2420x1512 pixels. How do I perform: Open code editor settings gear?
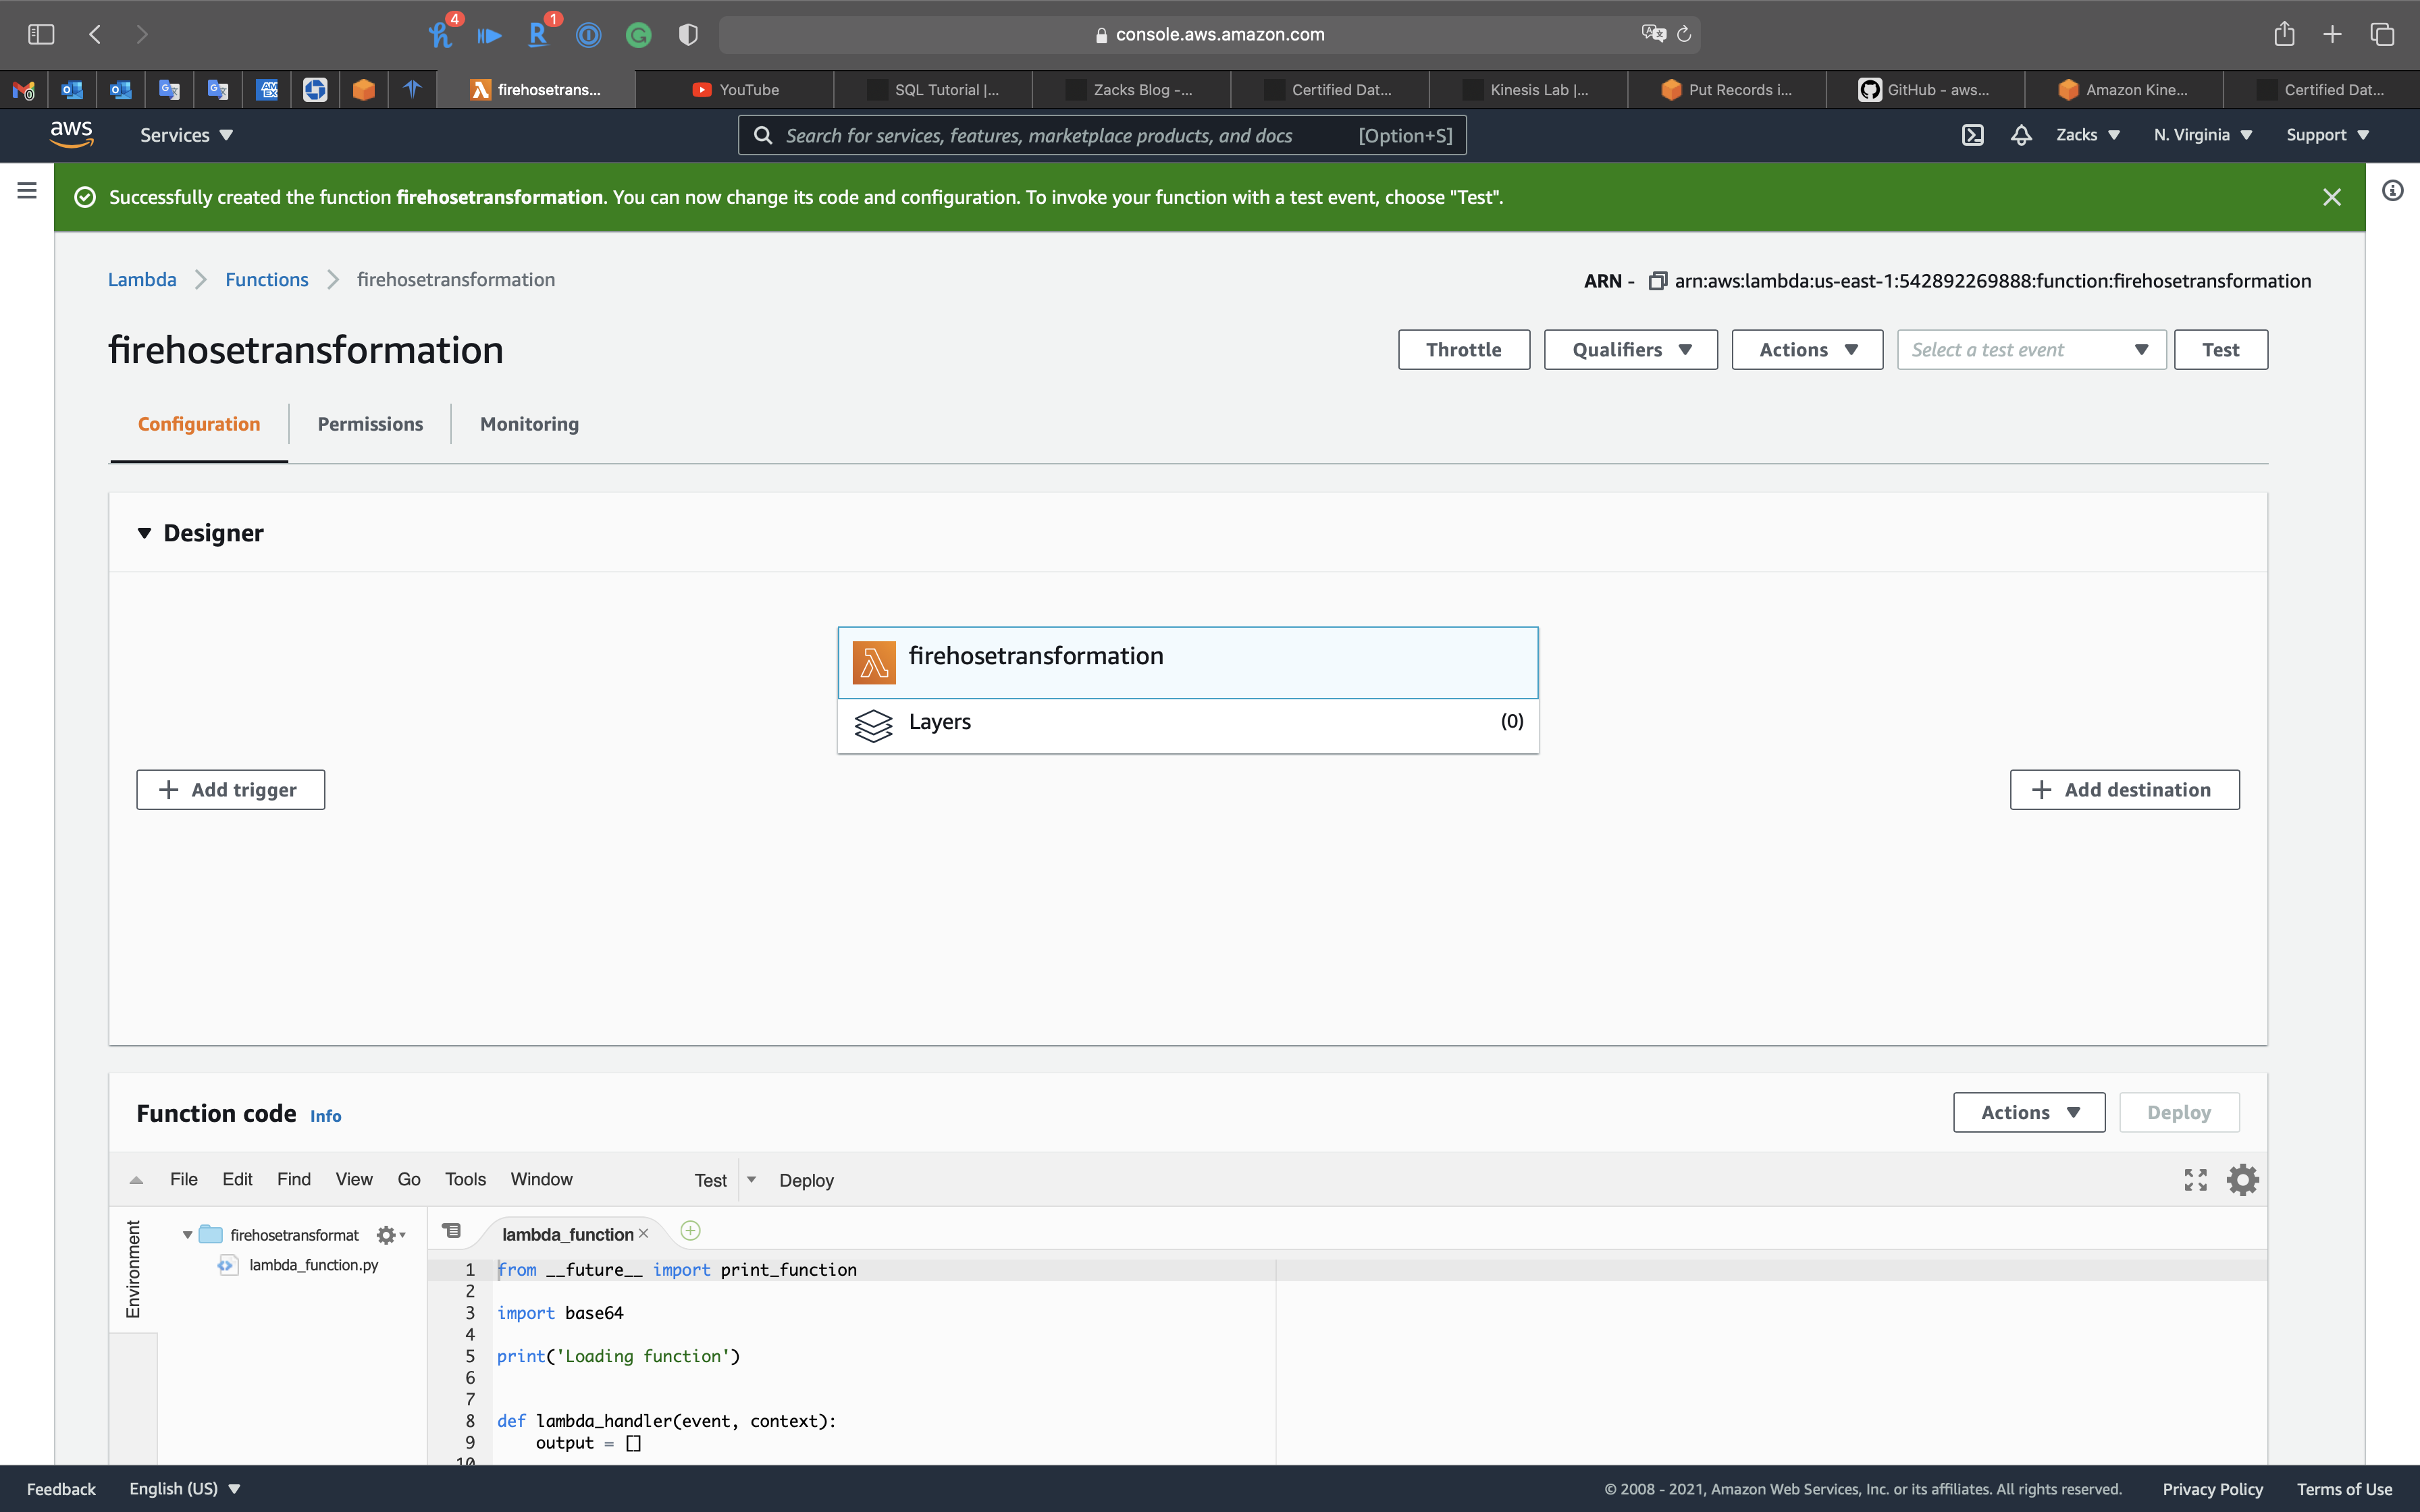point(2242,1180)
